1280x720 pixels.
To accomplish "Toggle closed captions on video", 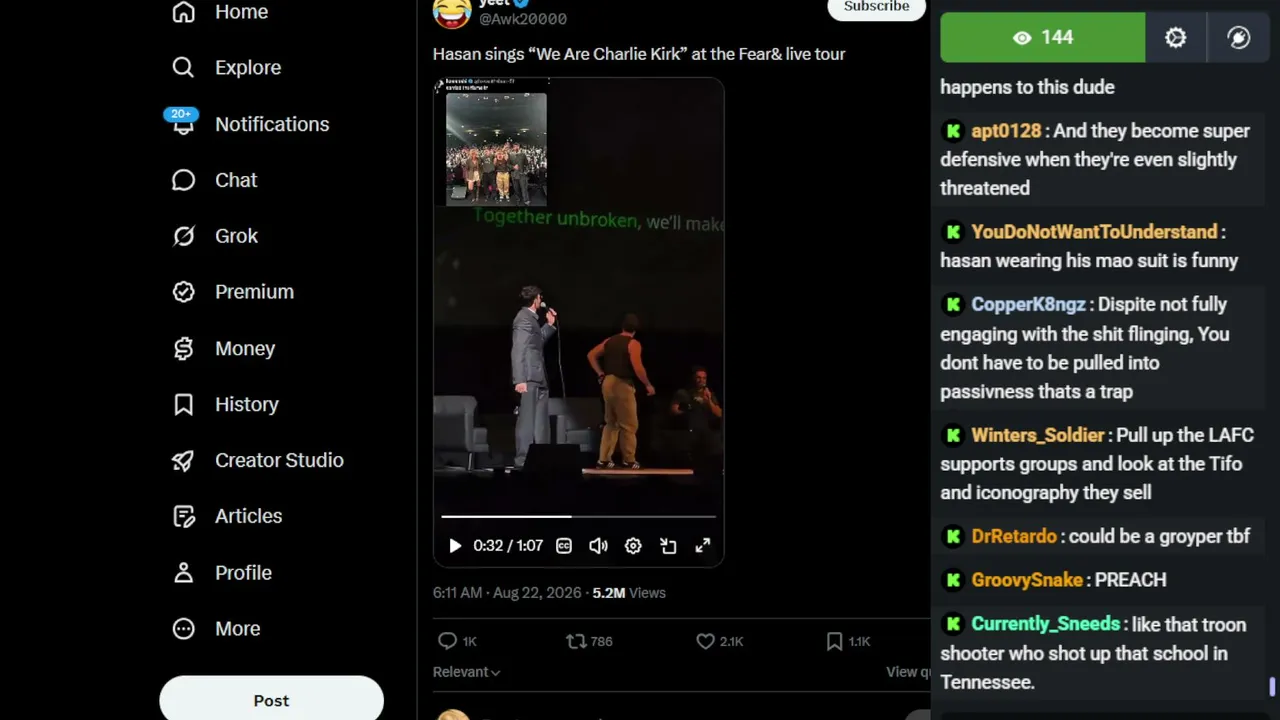I will click(564, 546).
